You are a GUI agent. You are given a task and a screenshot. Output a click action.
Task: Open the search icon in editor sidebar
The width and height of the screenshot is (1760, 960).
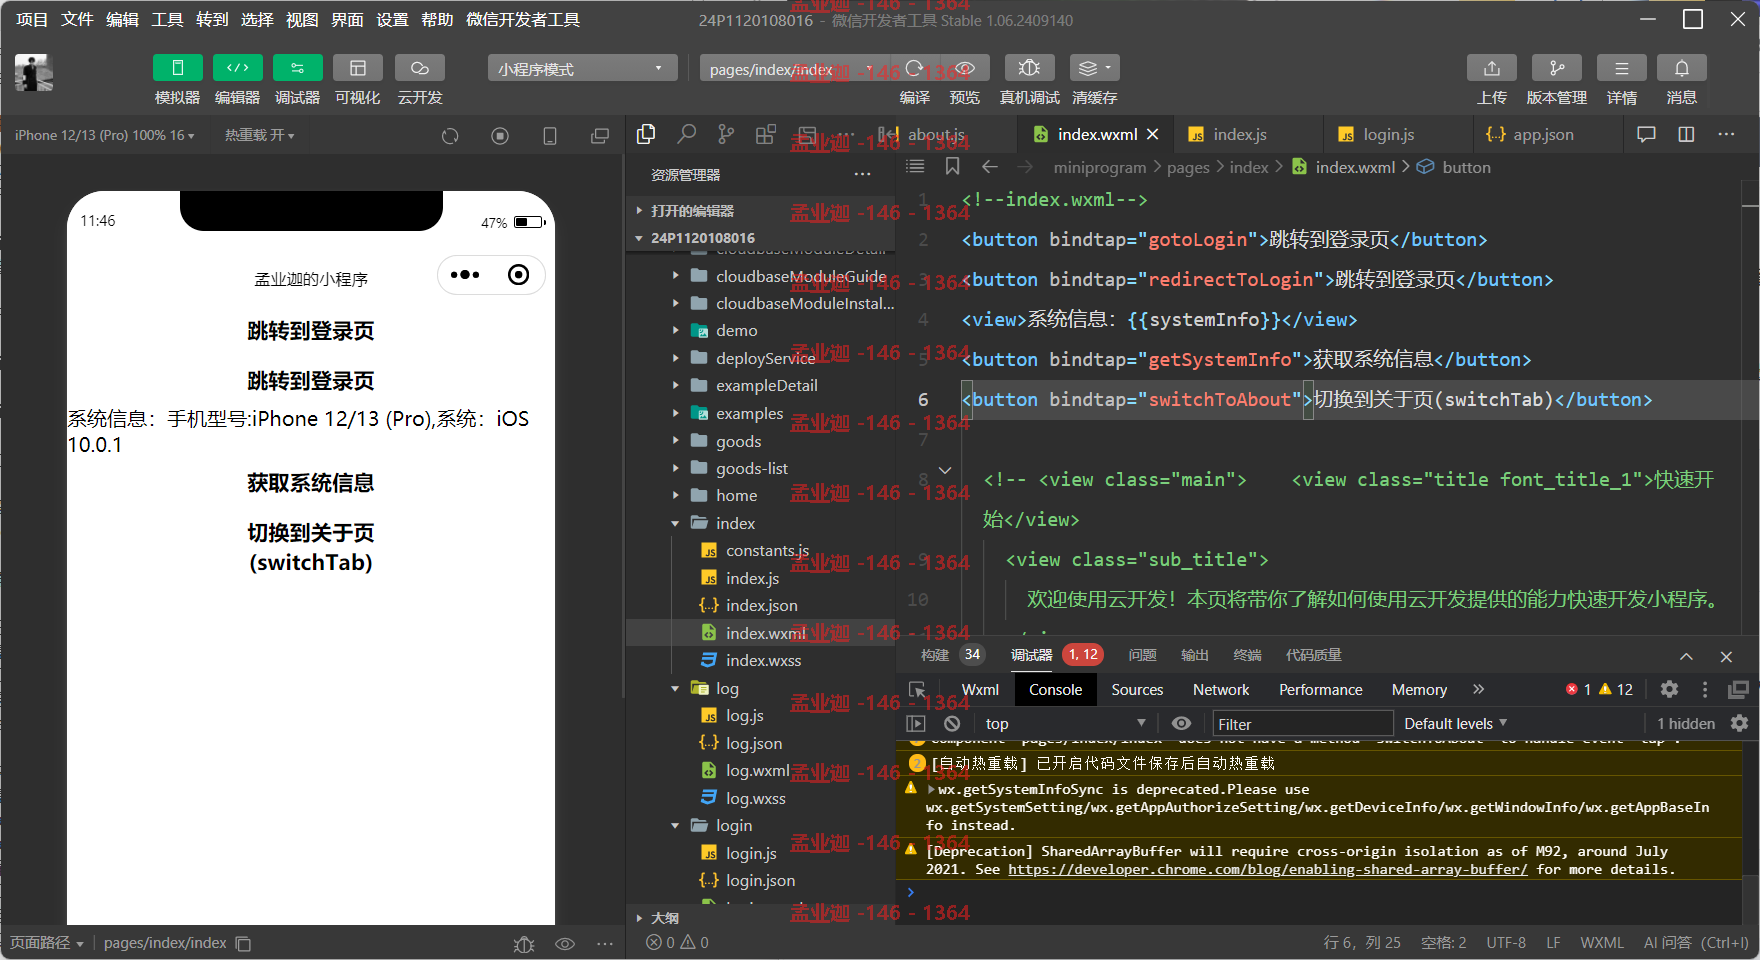click(x=686, y=134)
